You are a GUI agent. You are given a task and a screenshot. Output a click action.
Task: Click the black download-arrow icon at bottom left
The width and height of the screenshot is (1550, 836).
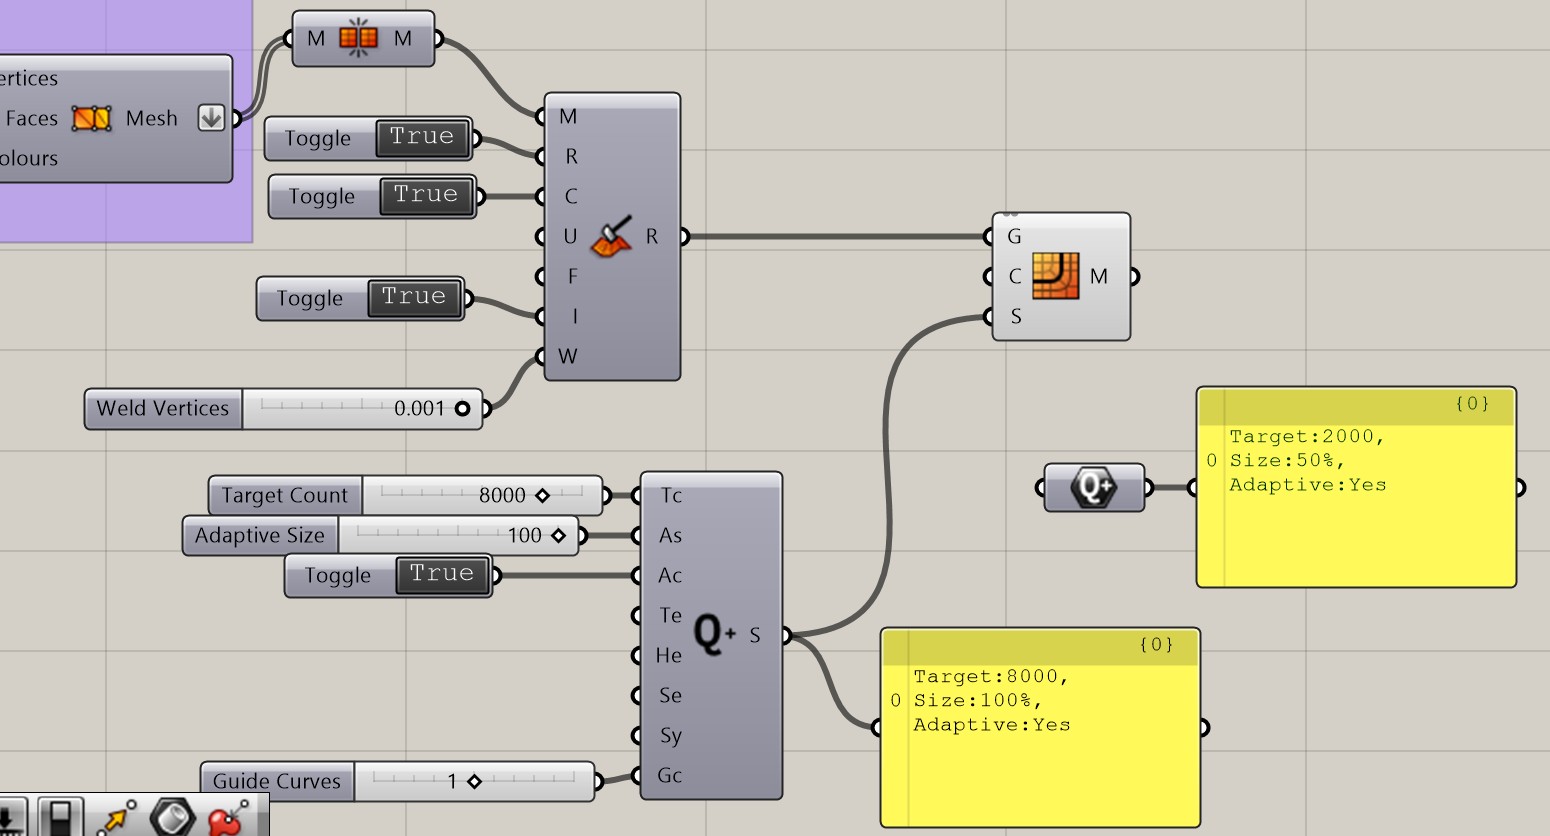tap(11, 818)
